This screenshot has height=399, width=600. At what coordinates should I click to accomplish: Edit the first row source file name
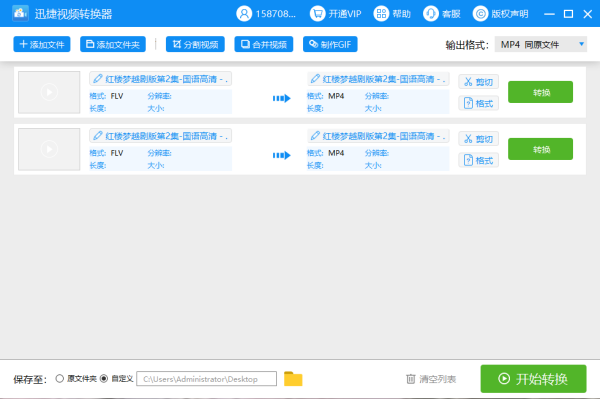click(160, 79)
